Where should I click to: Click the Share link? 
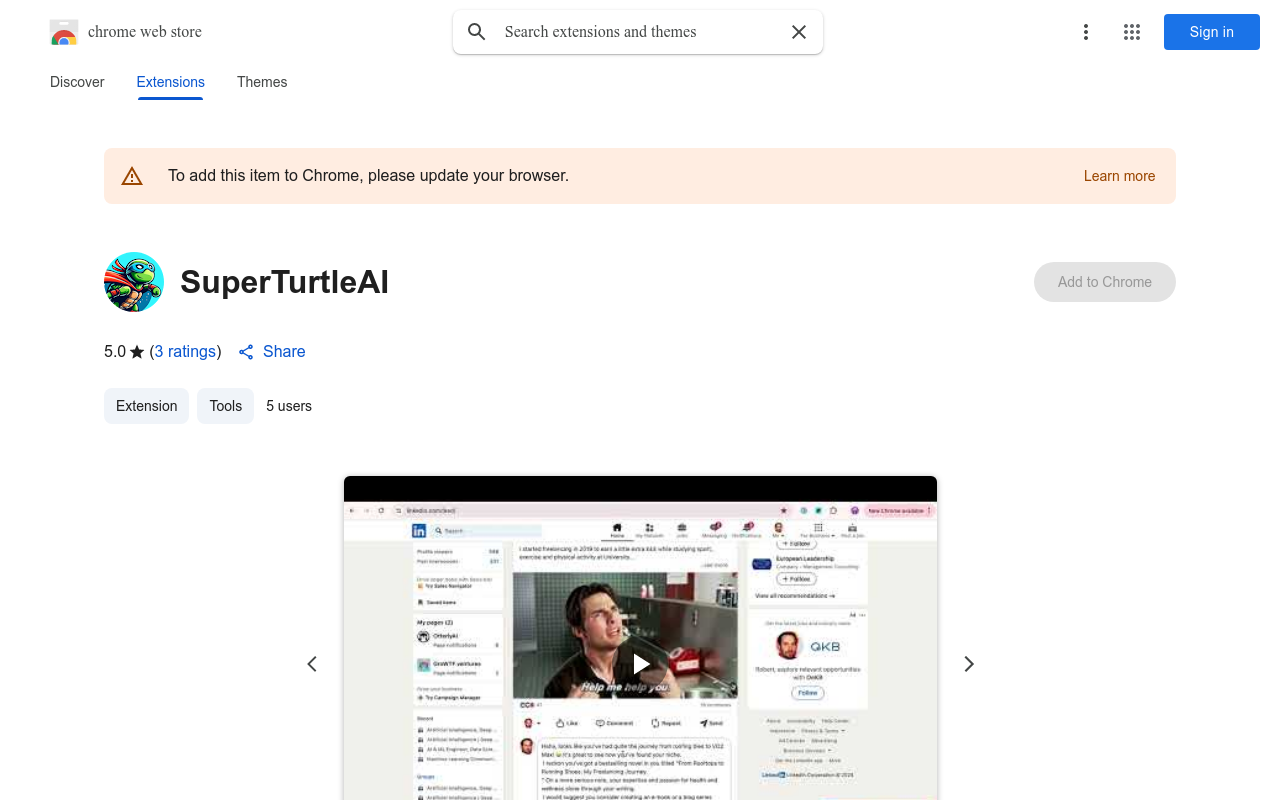point(272,352)
